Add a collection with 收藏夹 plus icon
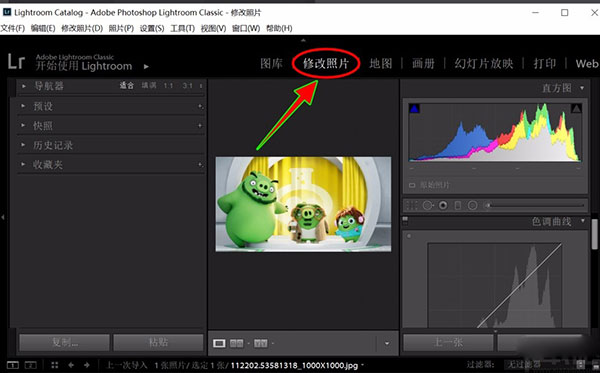Viewport: 600px width, 373px height. point(200,165)
